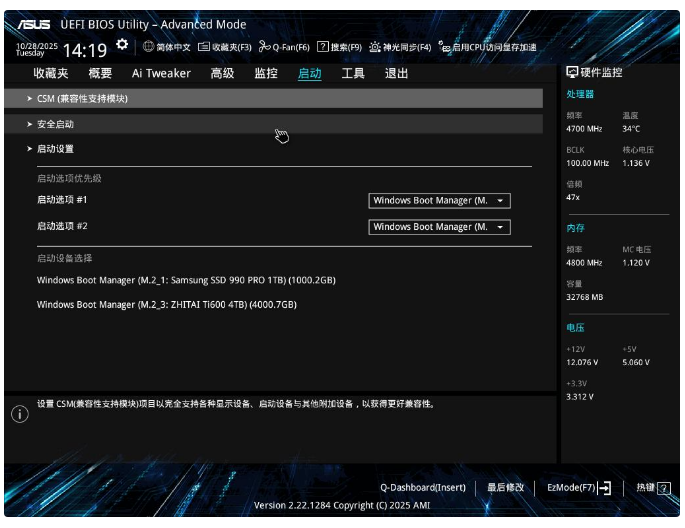View 最后修改 last modified changes
Screen dimensions: 685x528
point(505,488)
